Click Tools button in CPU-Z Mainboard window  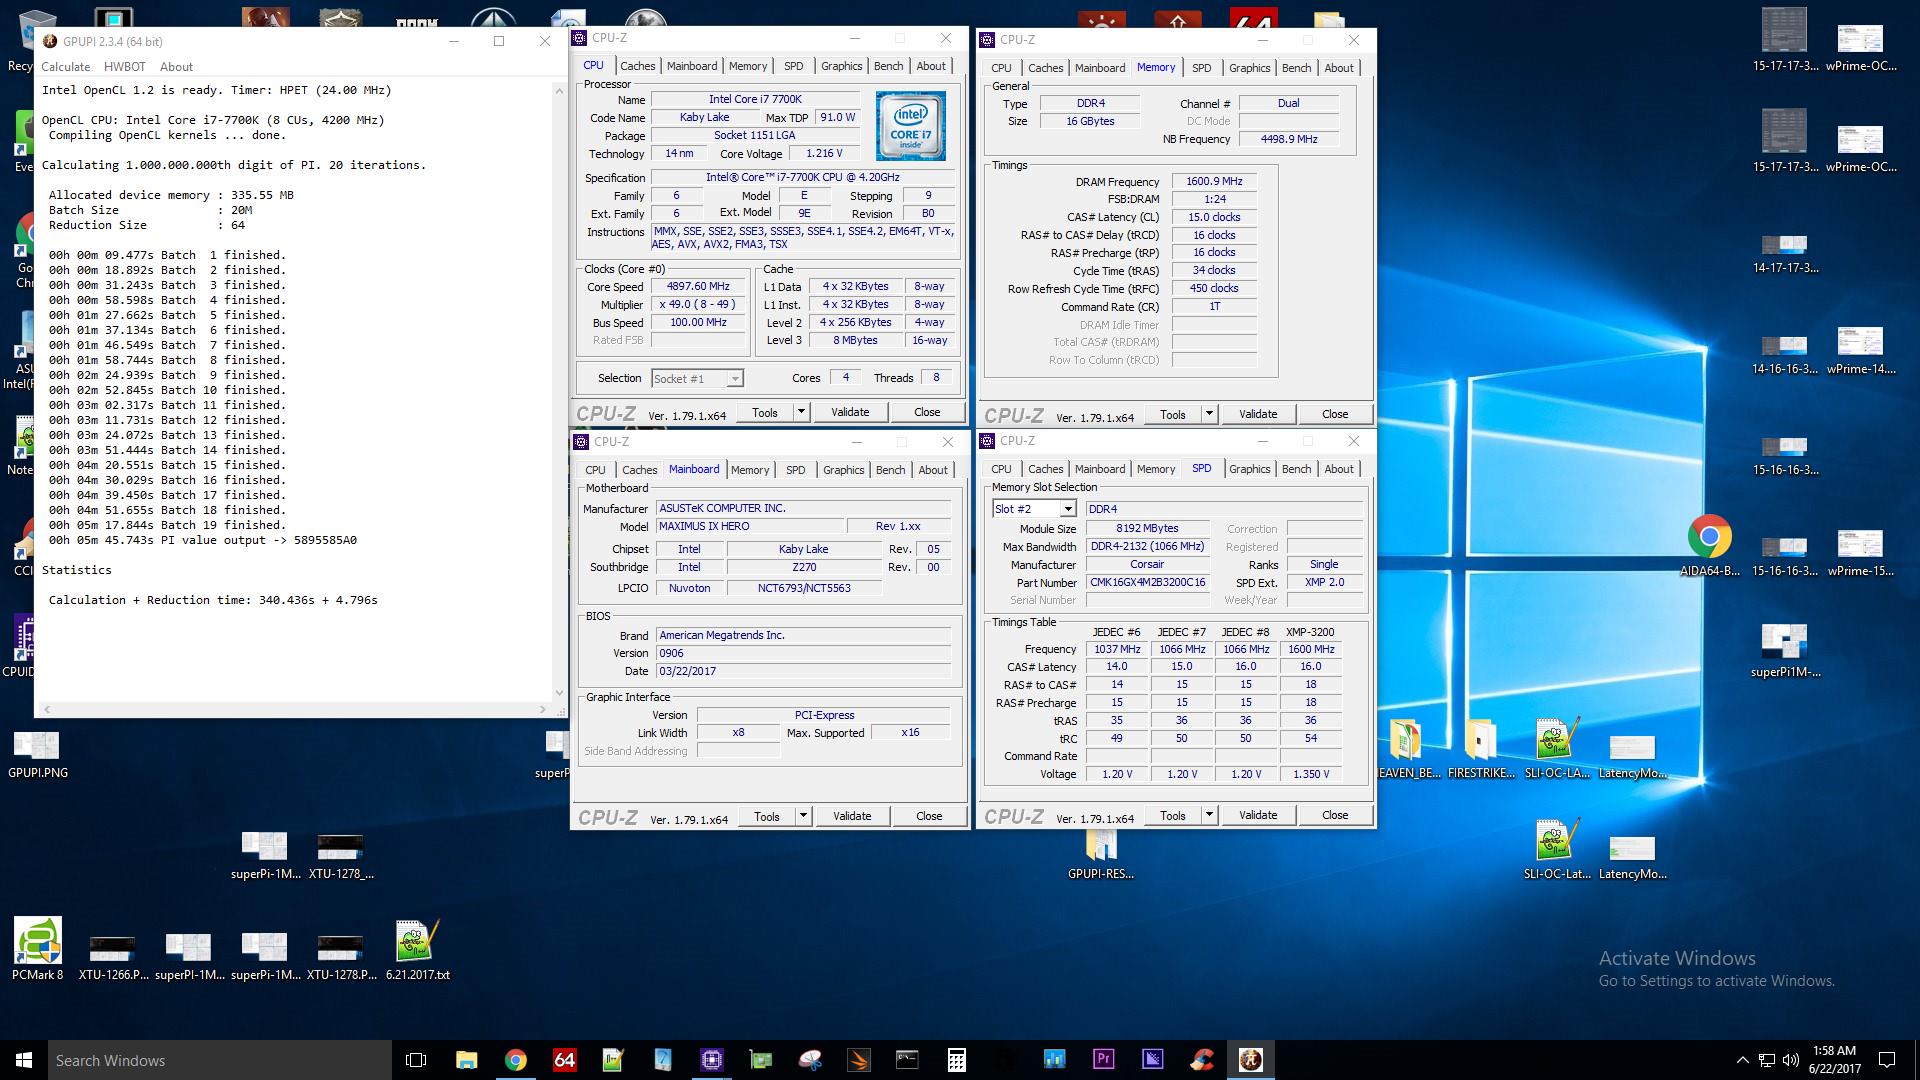coord(767,816)
